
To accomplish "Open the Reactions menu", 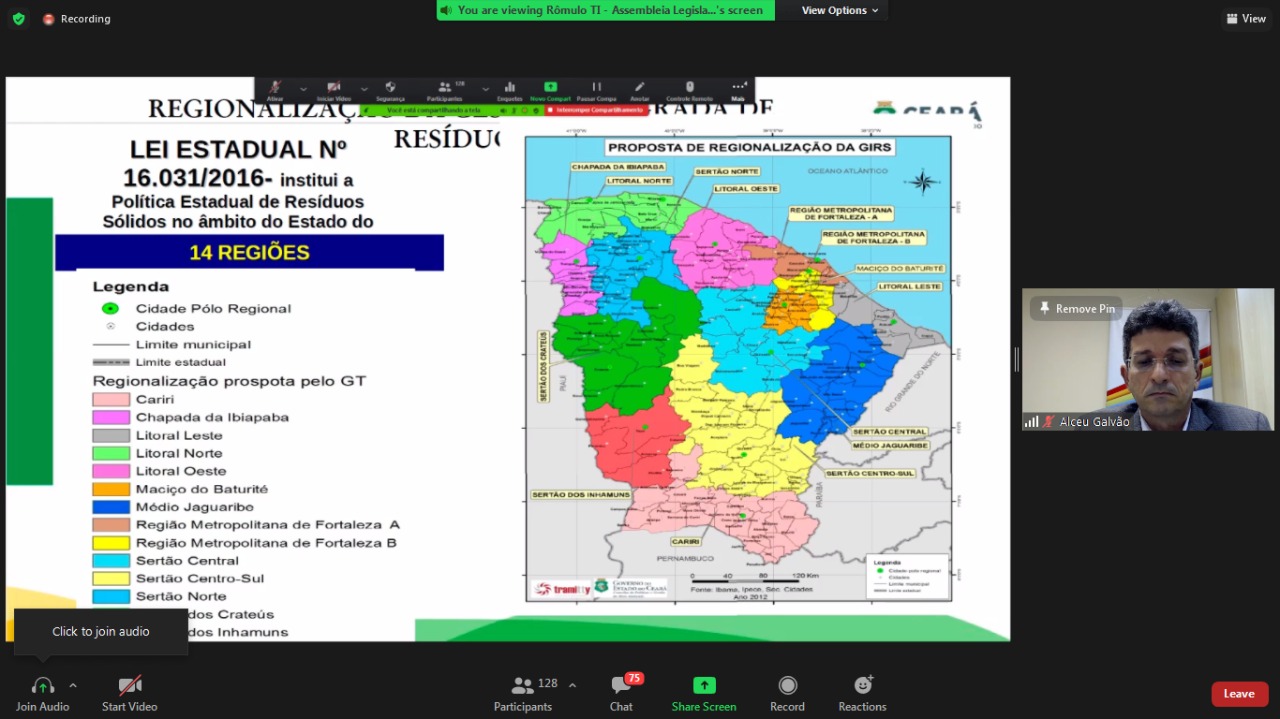I will tap(862, 693).
